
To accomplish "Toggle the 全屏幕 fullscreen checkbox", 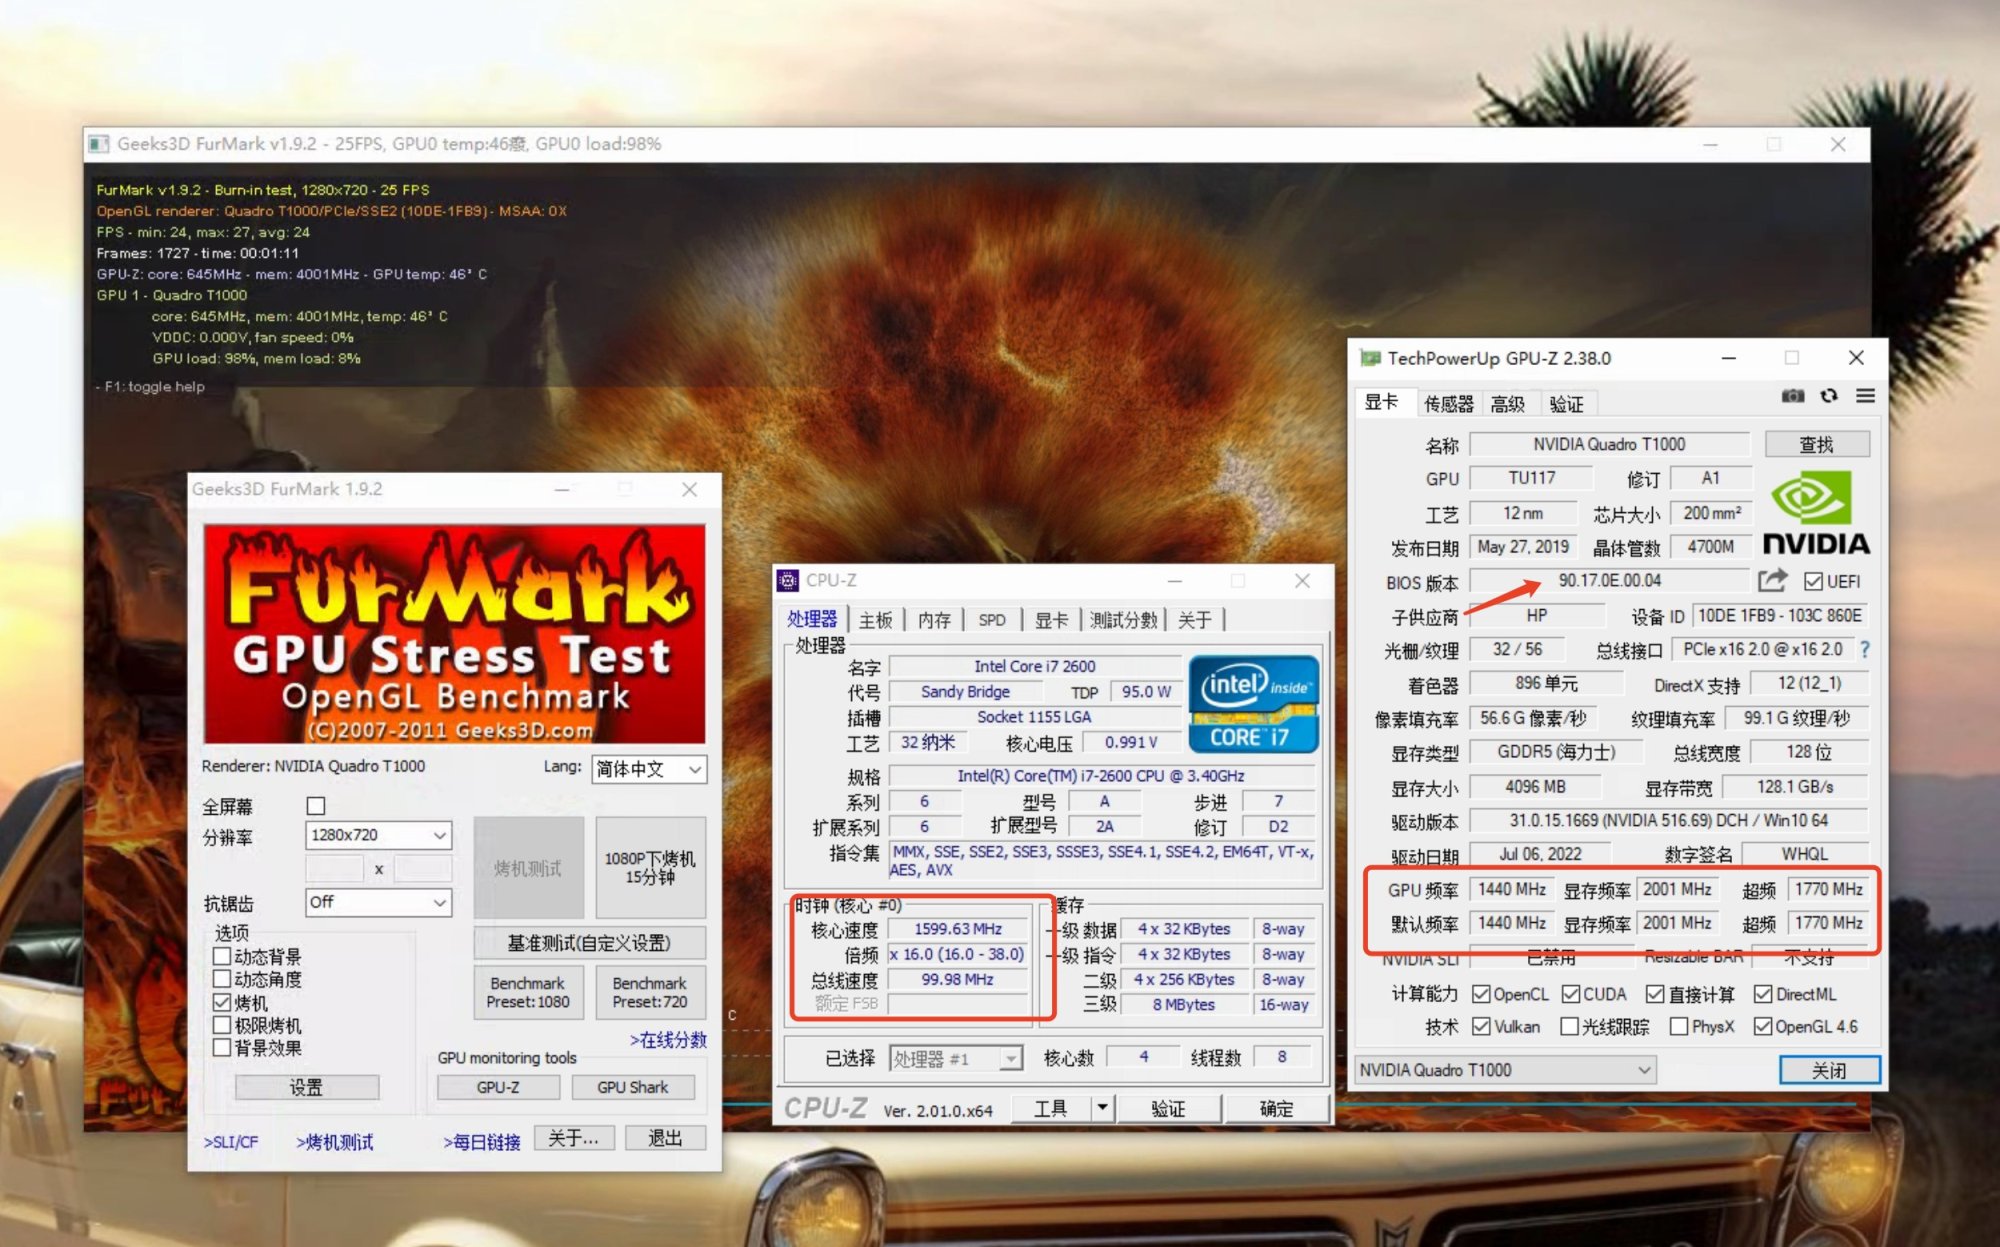I will [x=316, y=806].
